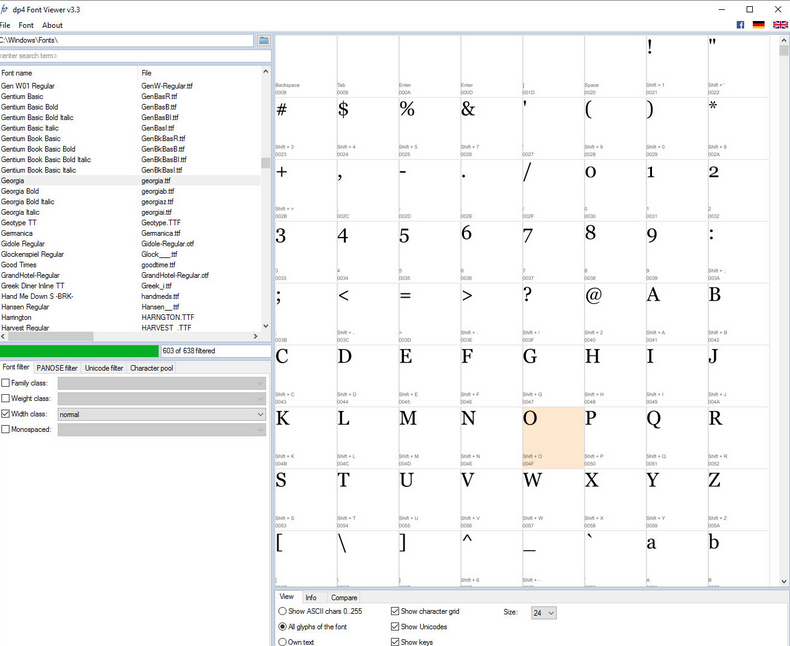Select the View tab
Image resolution: width=790 pixels, height=646 pixels.
pos(287,596)
